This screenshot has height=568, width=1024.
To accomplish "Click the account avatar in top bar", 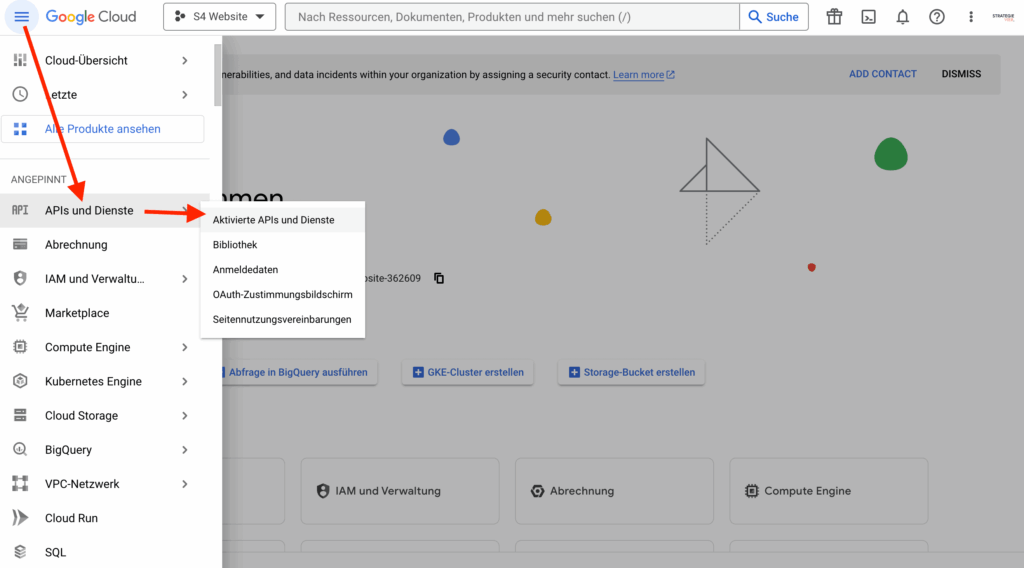I will [x=1003, y=17].
